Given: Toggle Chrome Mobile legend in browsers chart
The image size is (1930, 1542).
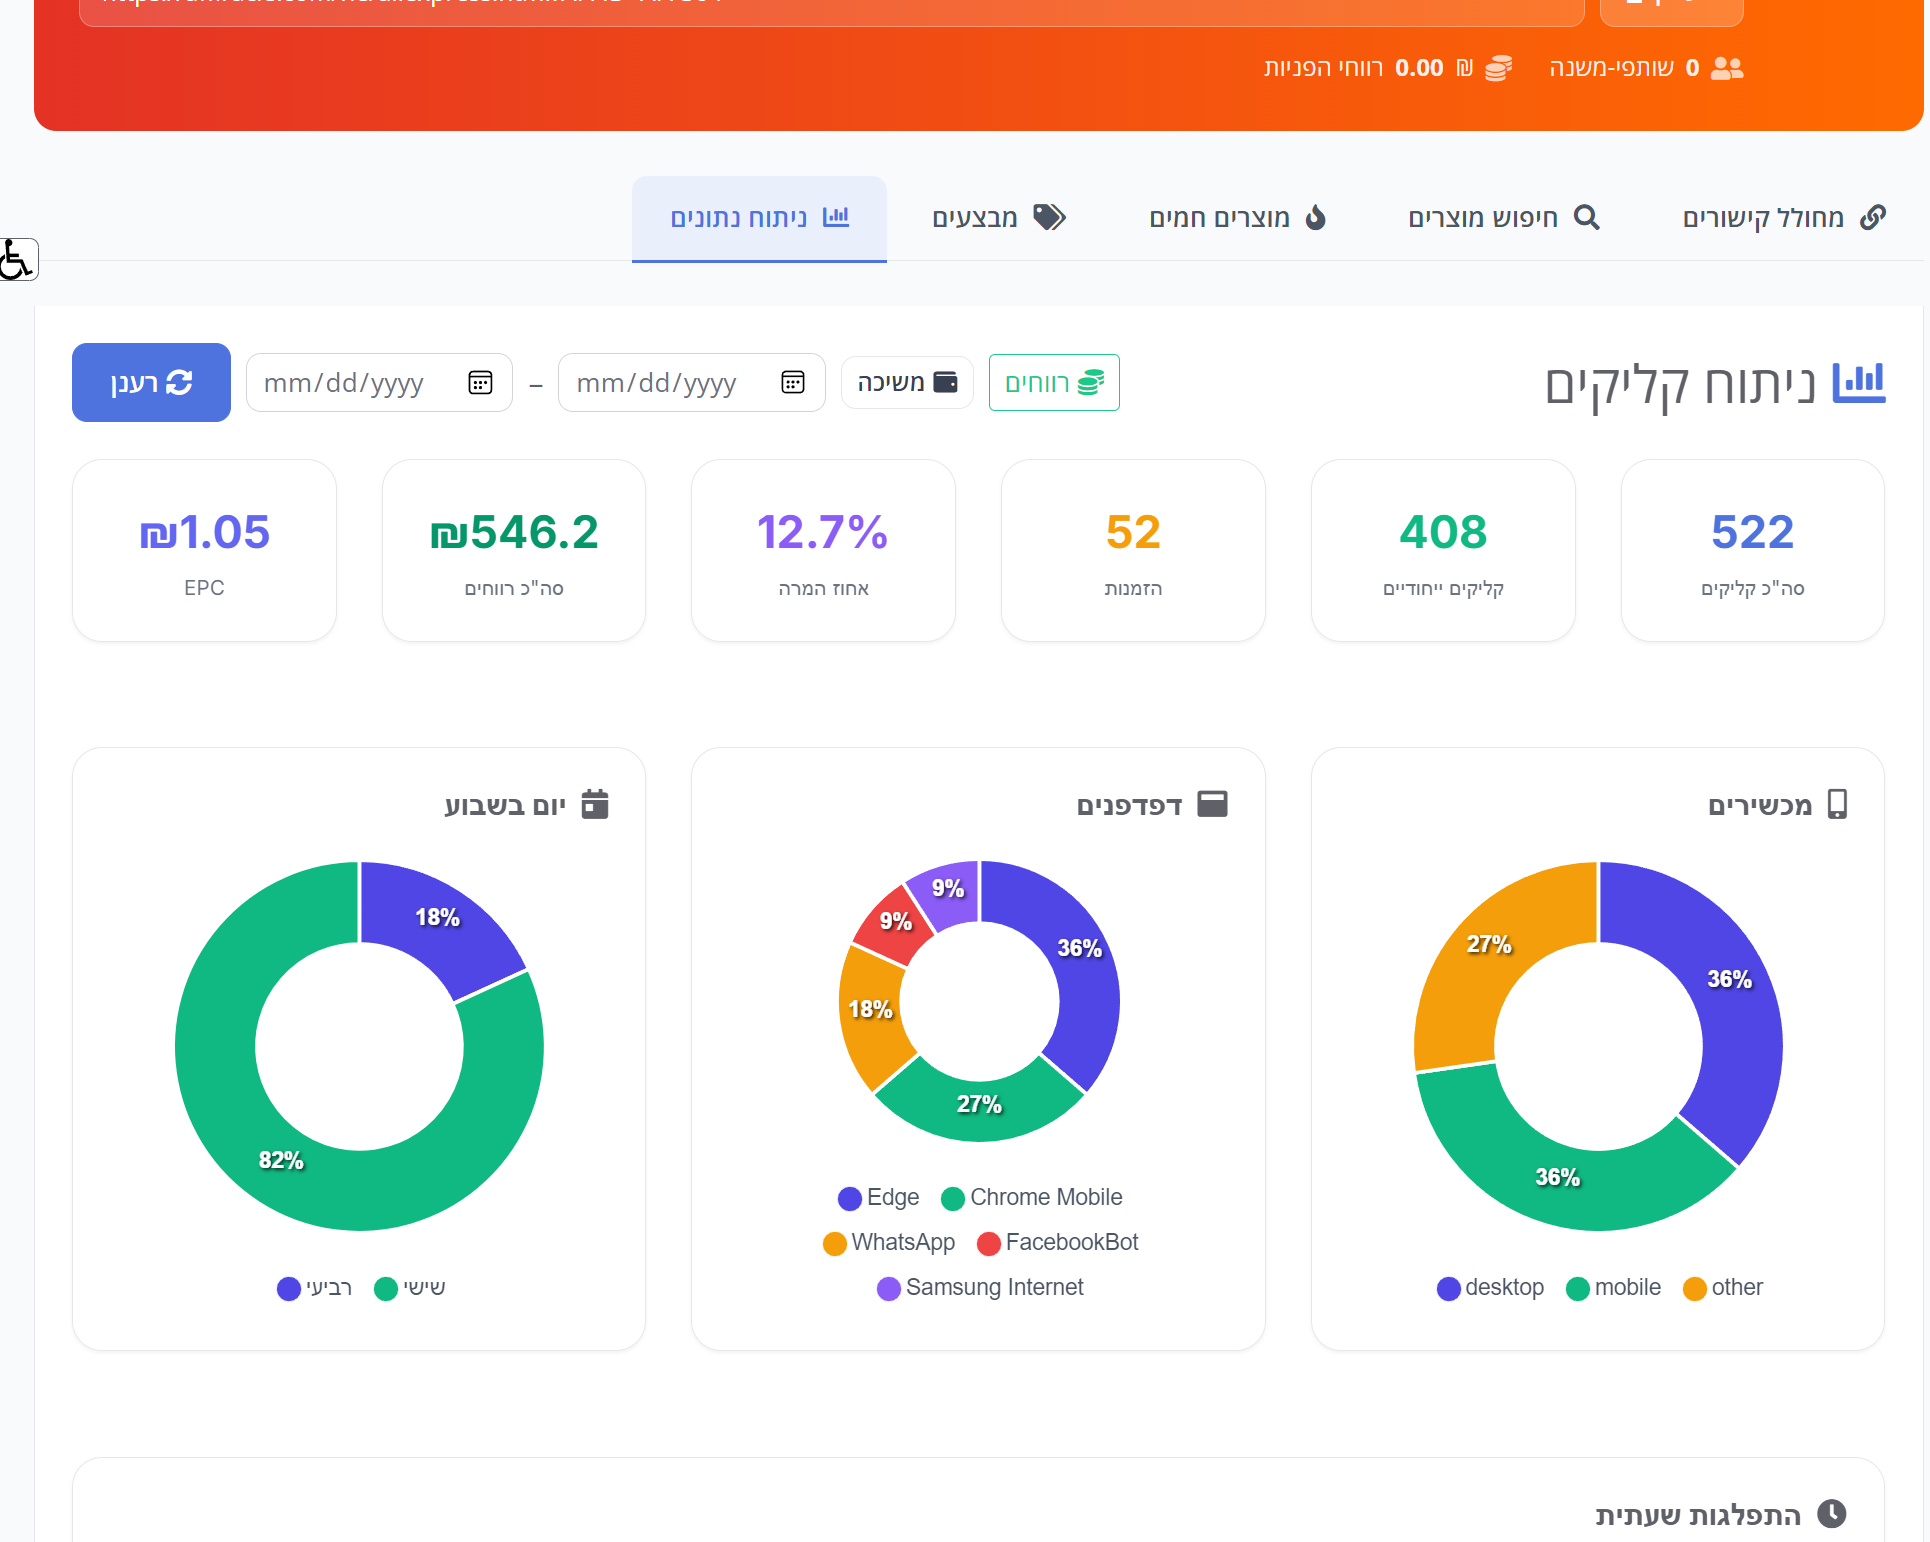Looking at the screenshot, I should [x=1032, y=1198].
